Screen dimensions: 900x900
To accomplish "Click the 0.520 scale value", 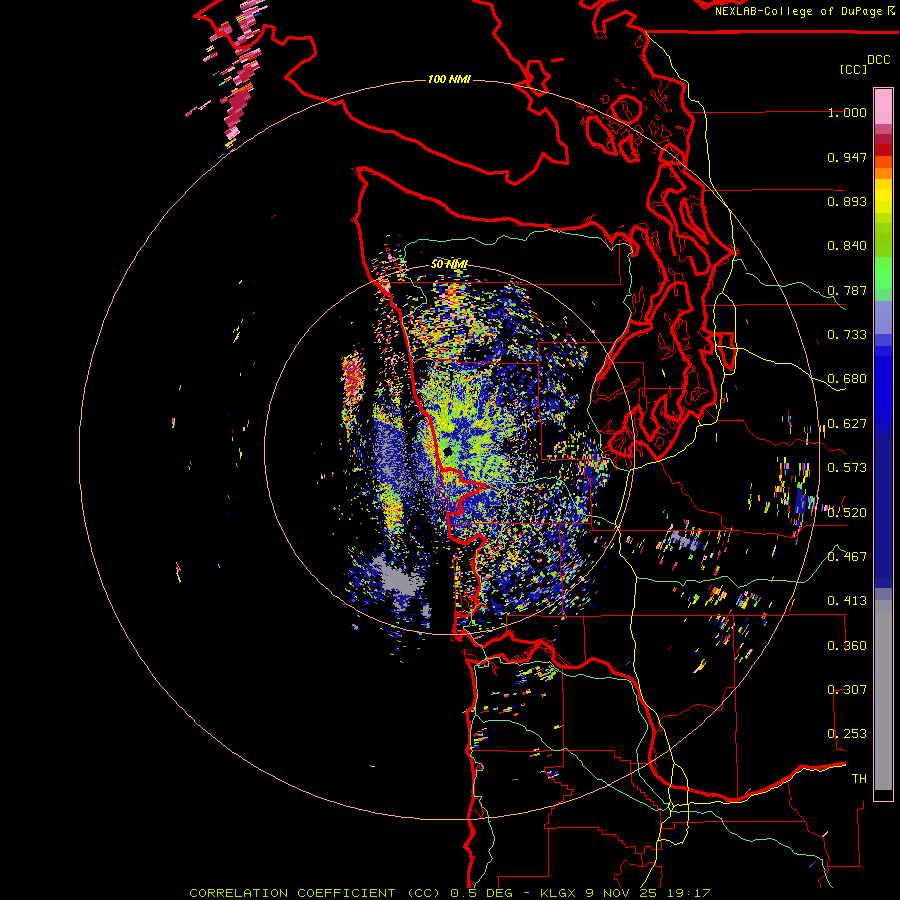I will pos(847,512).
